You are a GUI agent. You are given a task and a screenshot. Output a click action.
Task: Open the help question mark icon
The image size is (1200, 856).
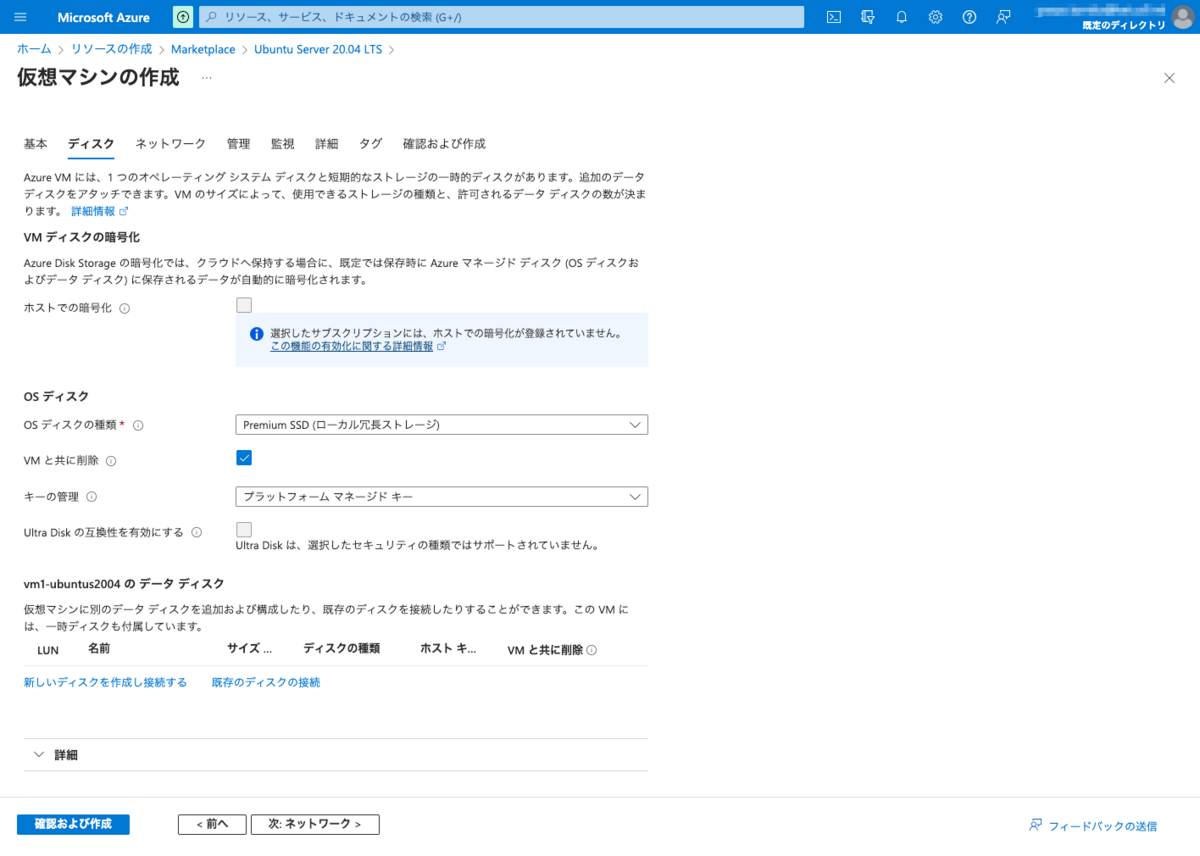[969, 17]
